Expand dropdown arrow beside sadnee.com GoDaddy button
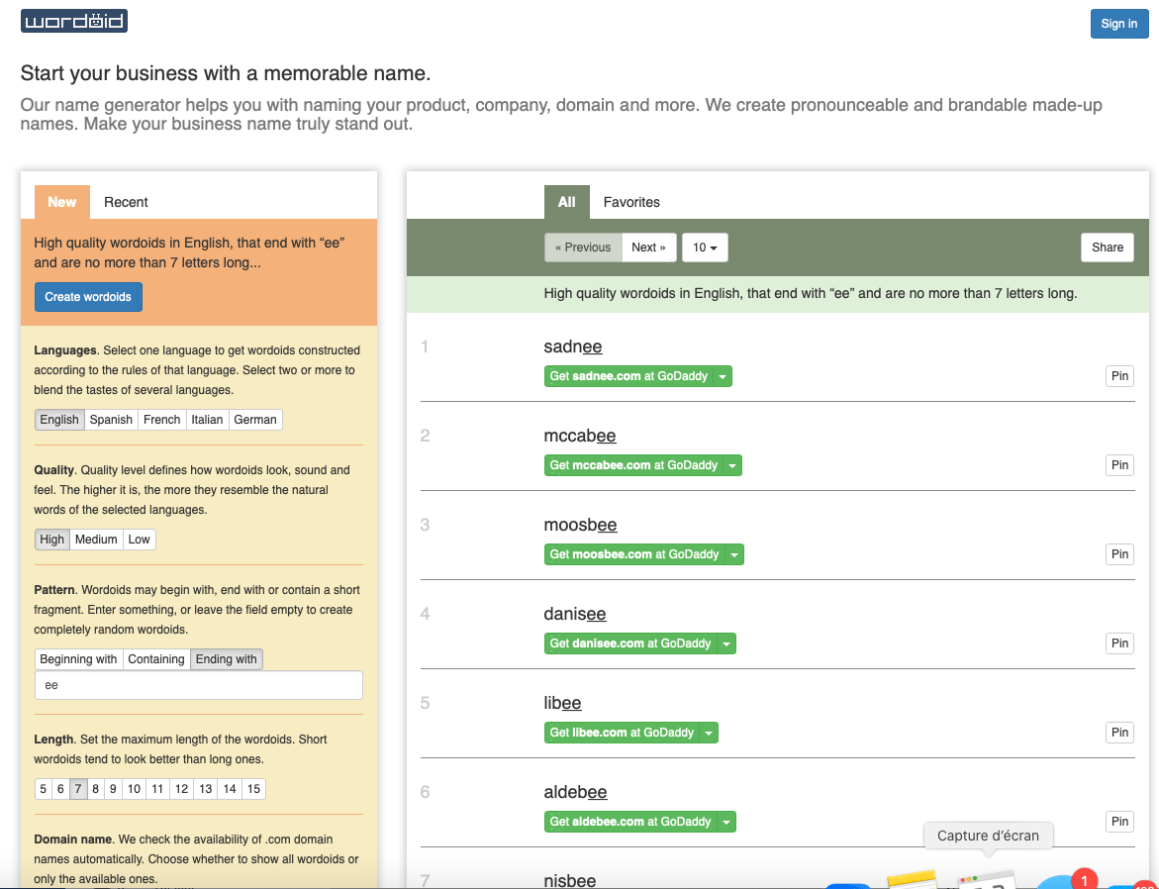 point(723,377)
